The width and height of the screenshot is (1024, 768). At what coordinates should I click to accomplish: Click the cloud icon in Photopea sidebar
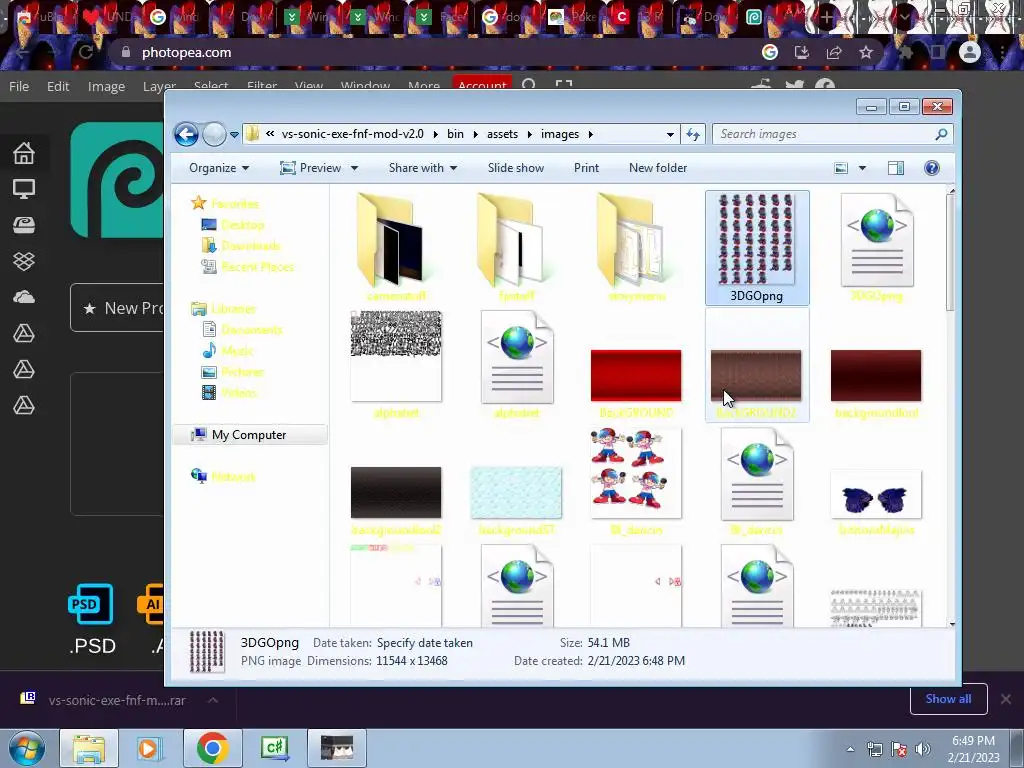coord(24,297)
